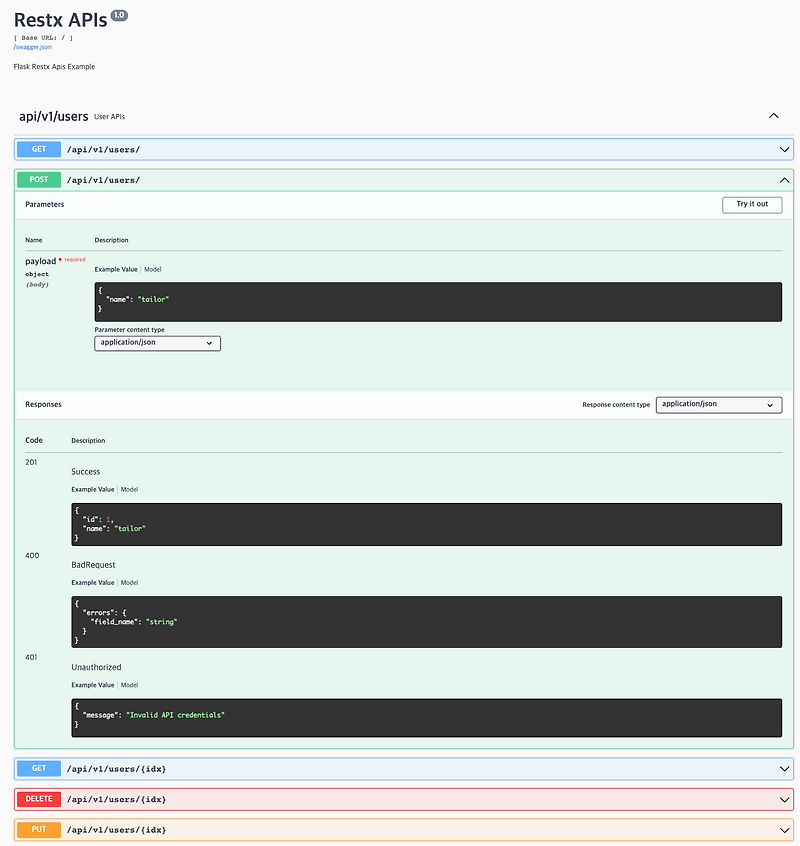This screenshot has height=846, width=800.
Task: Expand the GET /api/v1/users/ operation
Action: click(784, 149)
